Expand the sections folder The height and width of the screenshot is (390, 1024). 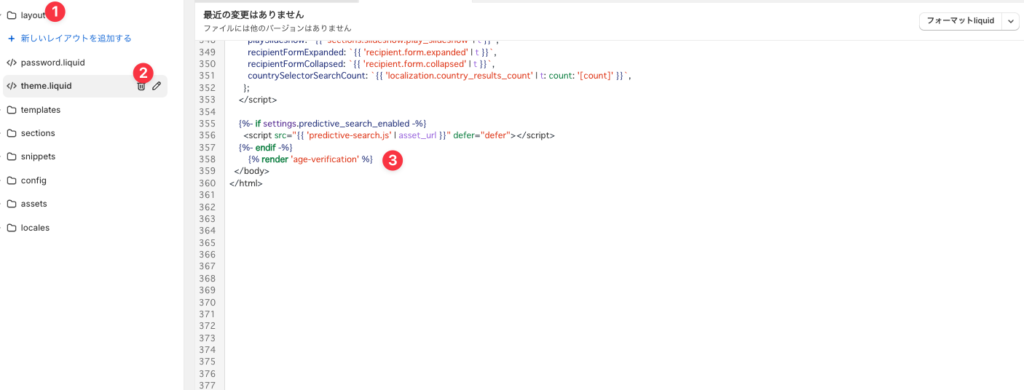[x=38, y=133]
